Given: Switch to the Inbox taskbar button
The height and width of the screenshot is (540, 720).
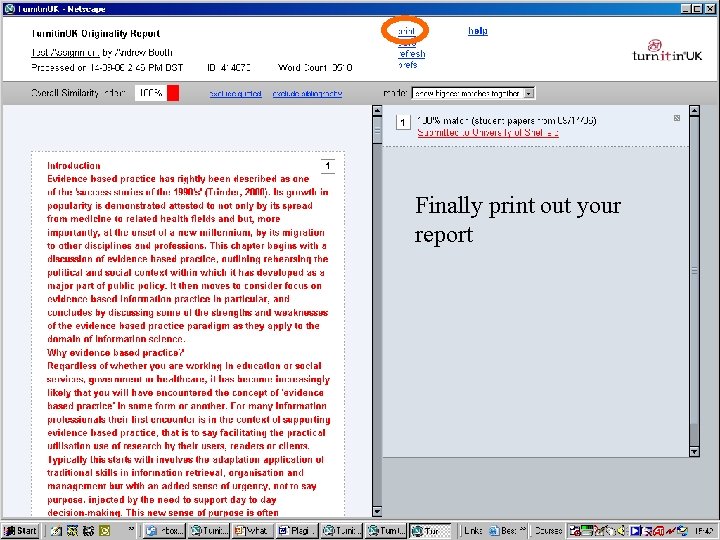Looking at the screenshot, I should coord(165,531).
